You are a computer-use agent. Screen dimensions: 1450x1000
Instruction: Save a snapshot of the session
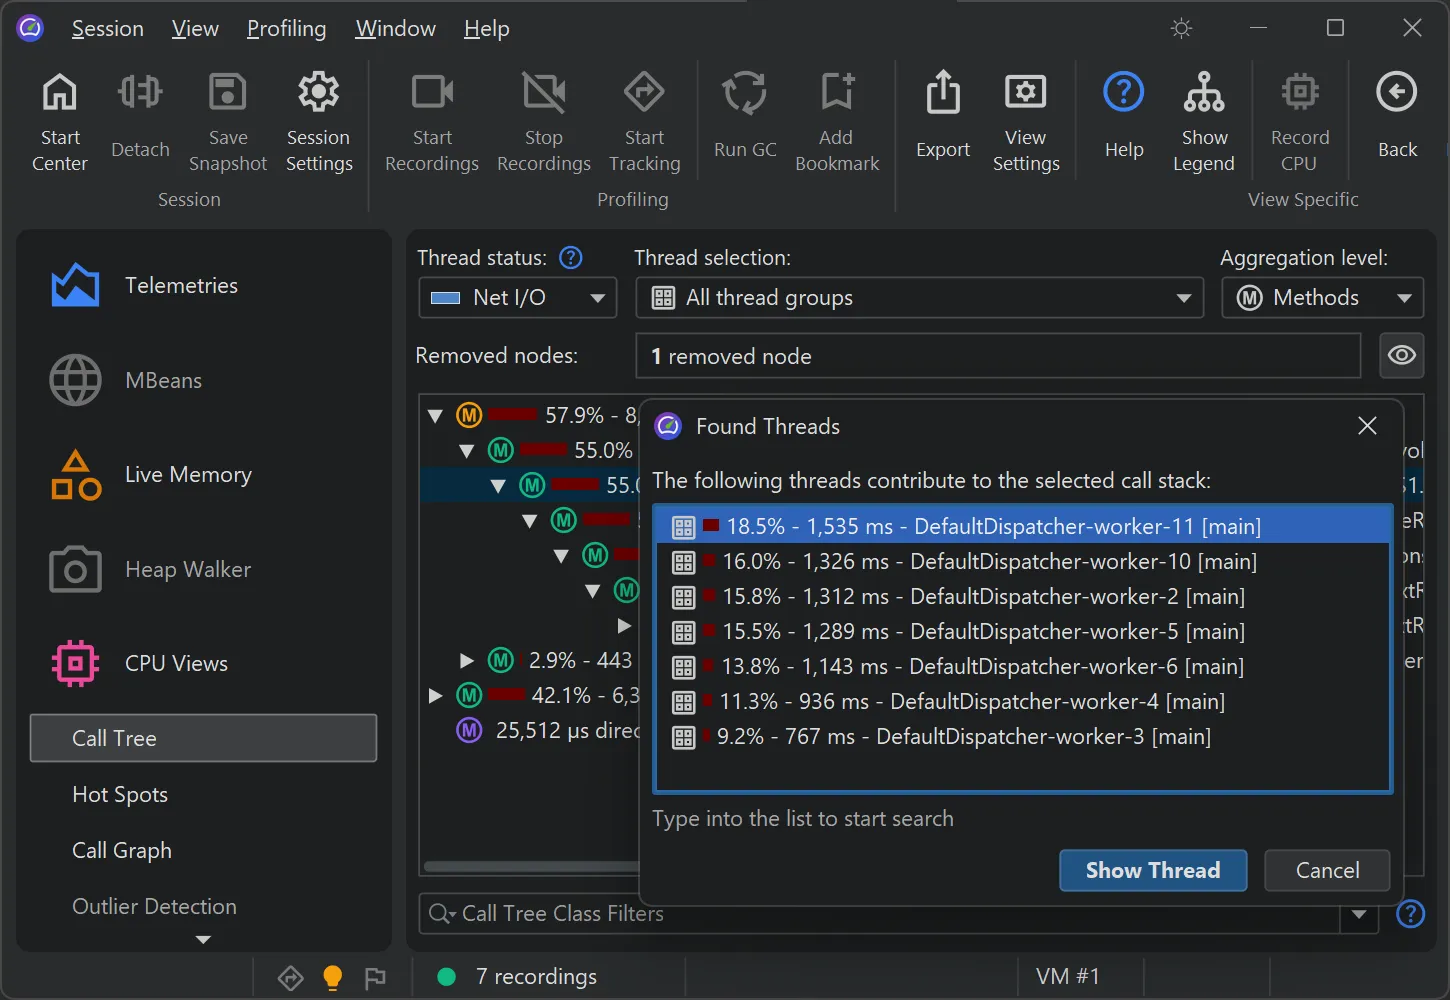[x=227, y=120]
